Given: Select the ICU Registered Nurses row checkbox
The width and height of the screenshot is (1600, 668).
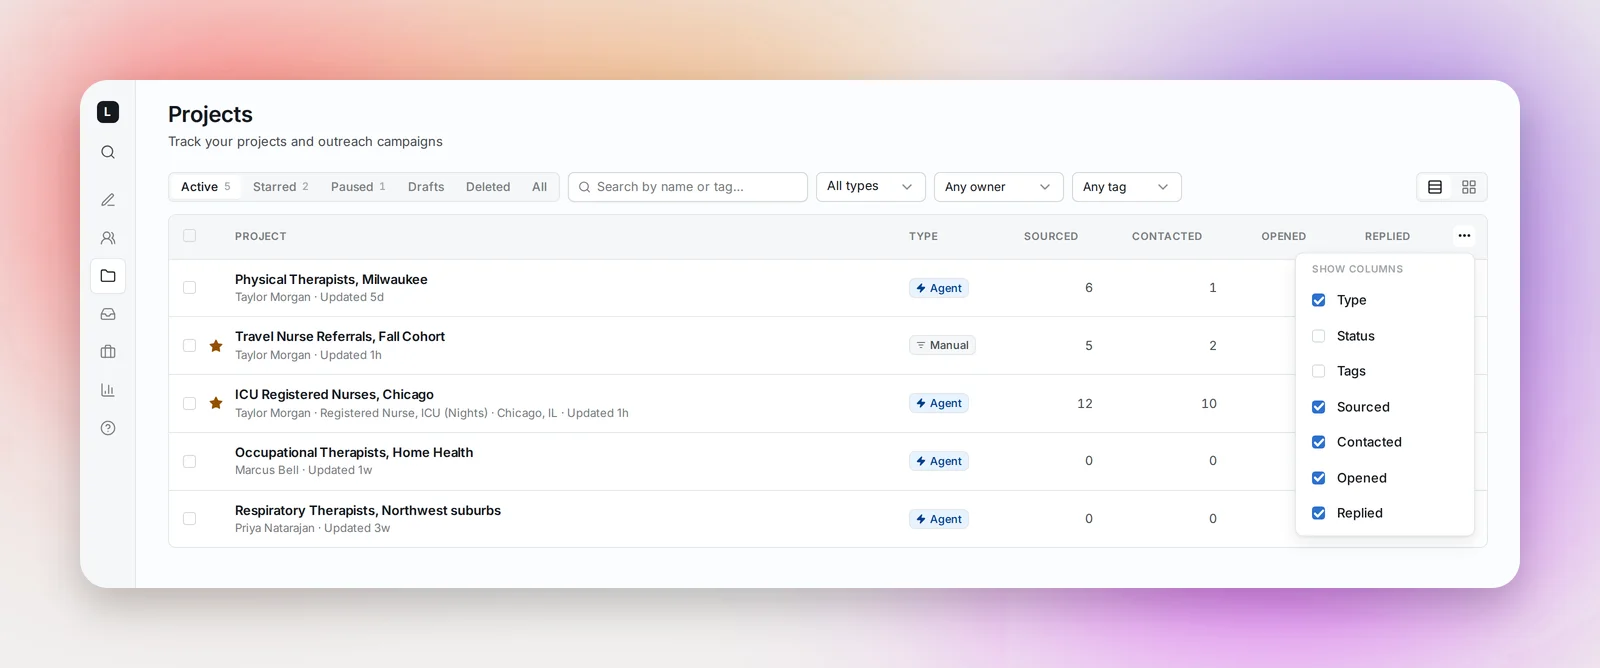Looking at the screenshot, I should tap(189, 403).
